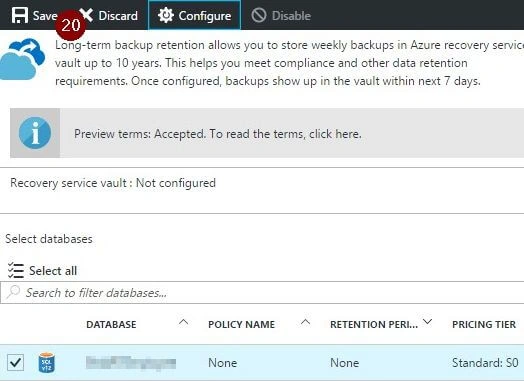Click the Standard: S0 pricing tier cell
Image resolution: width=524 pixels, height=381 pixels.
(x=485, y=363)
